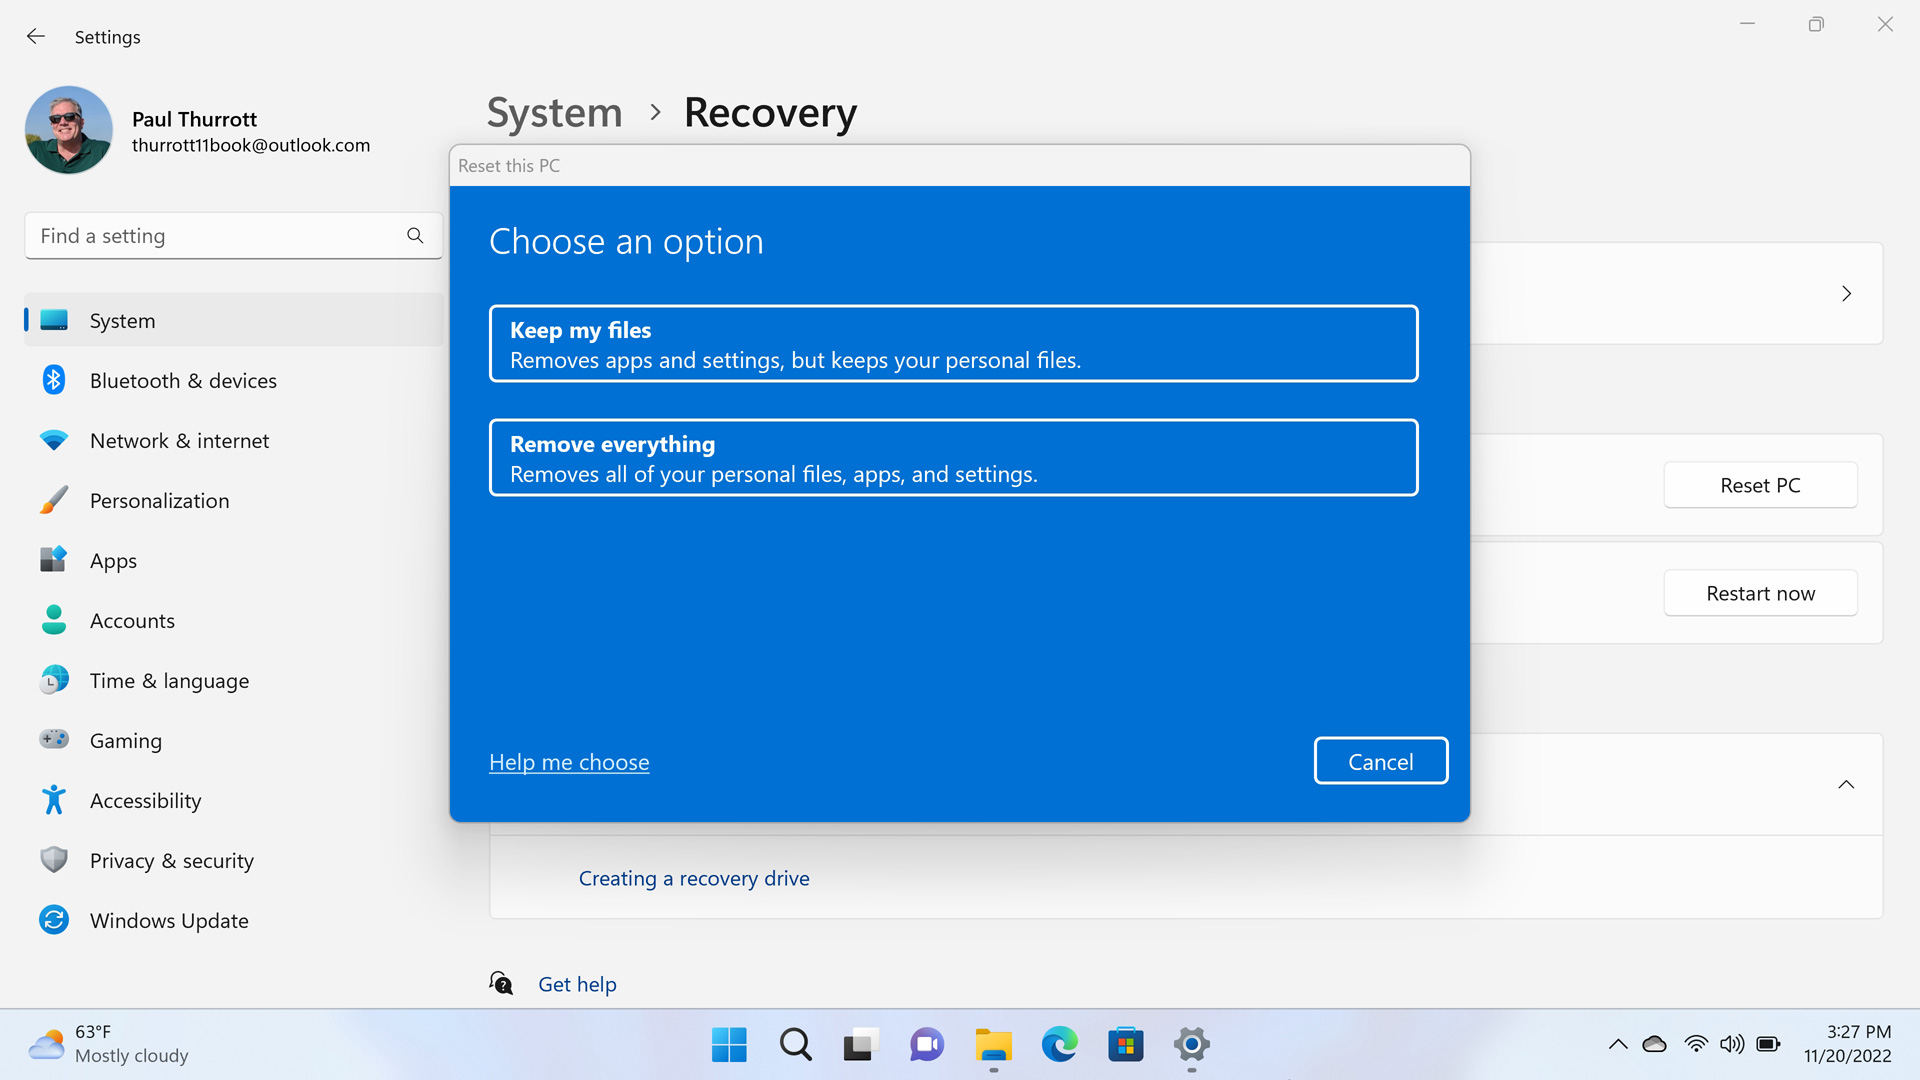Image resolution: width=1920 pixels, height=1080 pixels.
Task: Open Windows Update settings
Action: click(169, 921)
